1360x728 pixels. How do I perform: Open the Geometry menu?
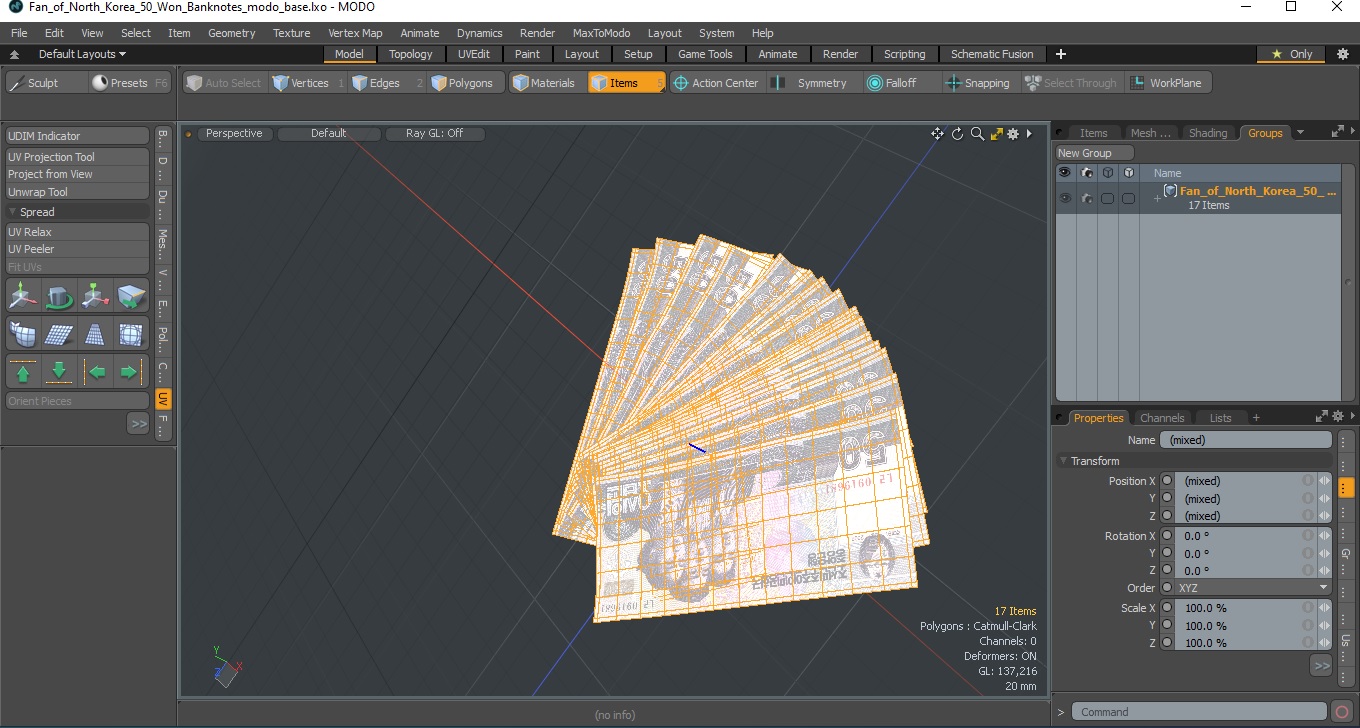pos(231,33)
